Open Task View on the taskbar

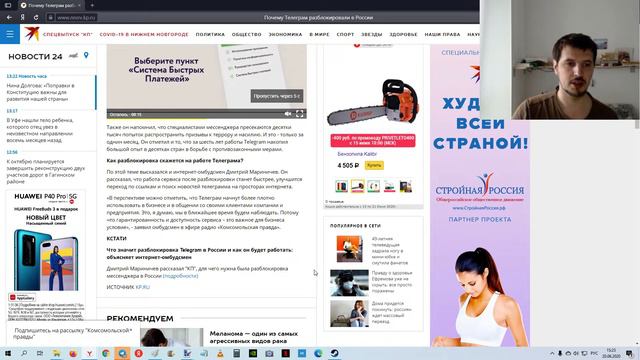(x=40, y=353)
